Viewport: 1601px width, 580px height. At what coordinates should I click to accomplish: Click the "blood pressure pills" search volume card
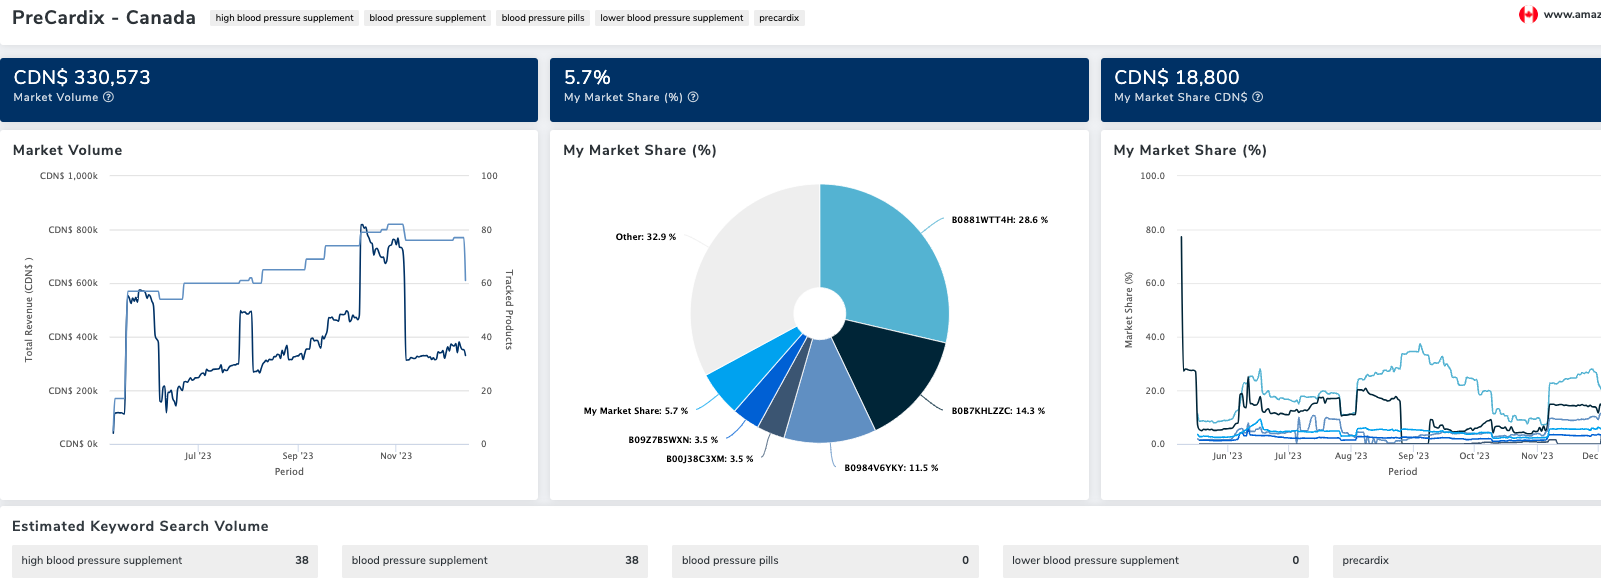825,561
